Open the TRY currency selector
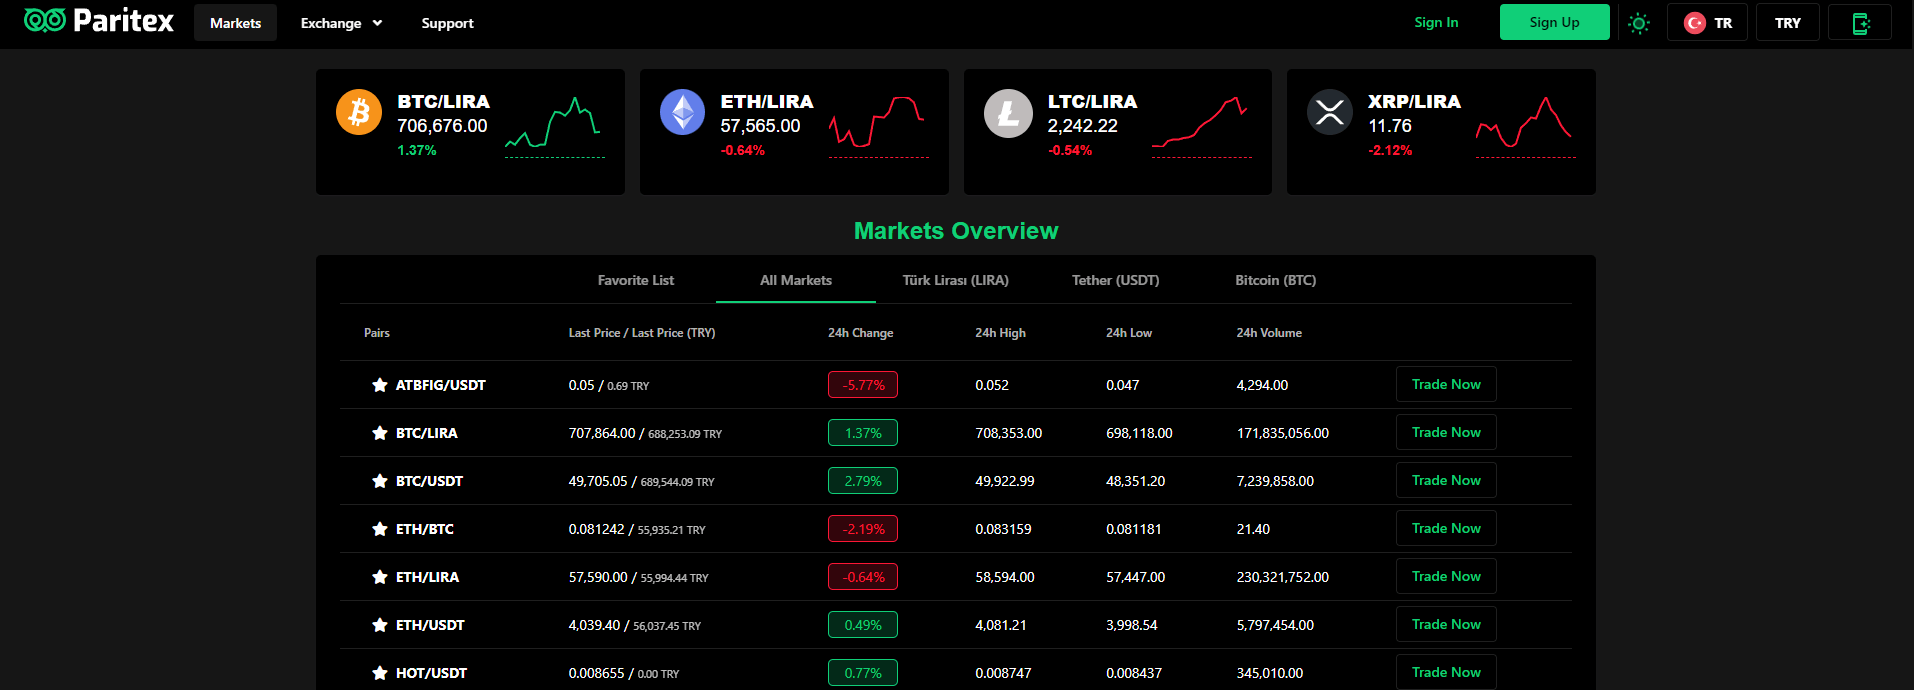The height and width of the screenshot is (690, 1914). click(x=1788, y=23)
